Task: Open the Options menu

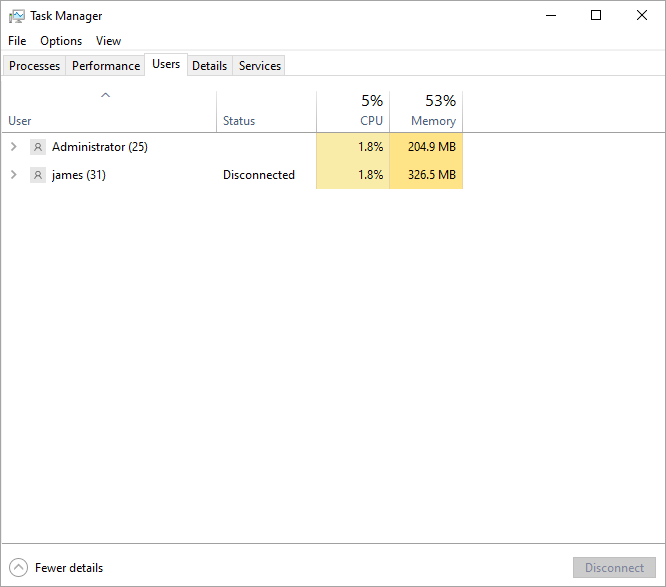Action: 61,41
